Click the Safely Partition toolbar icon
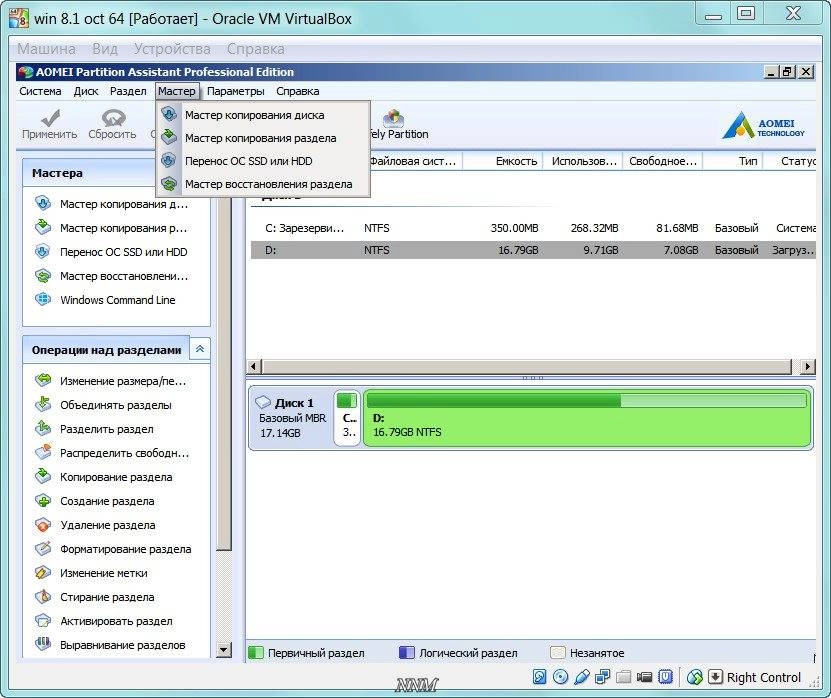The image size is (831, 698). click(x=393, y=118)
